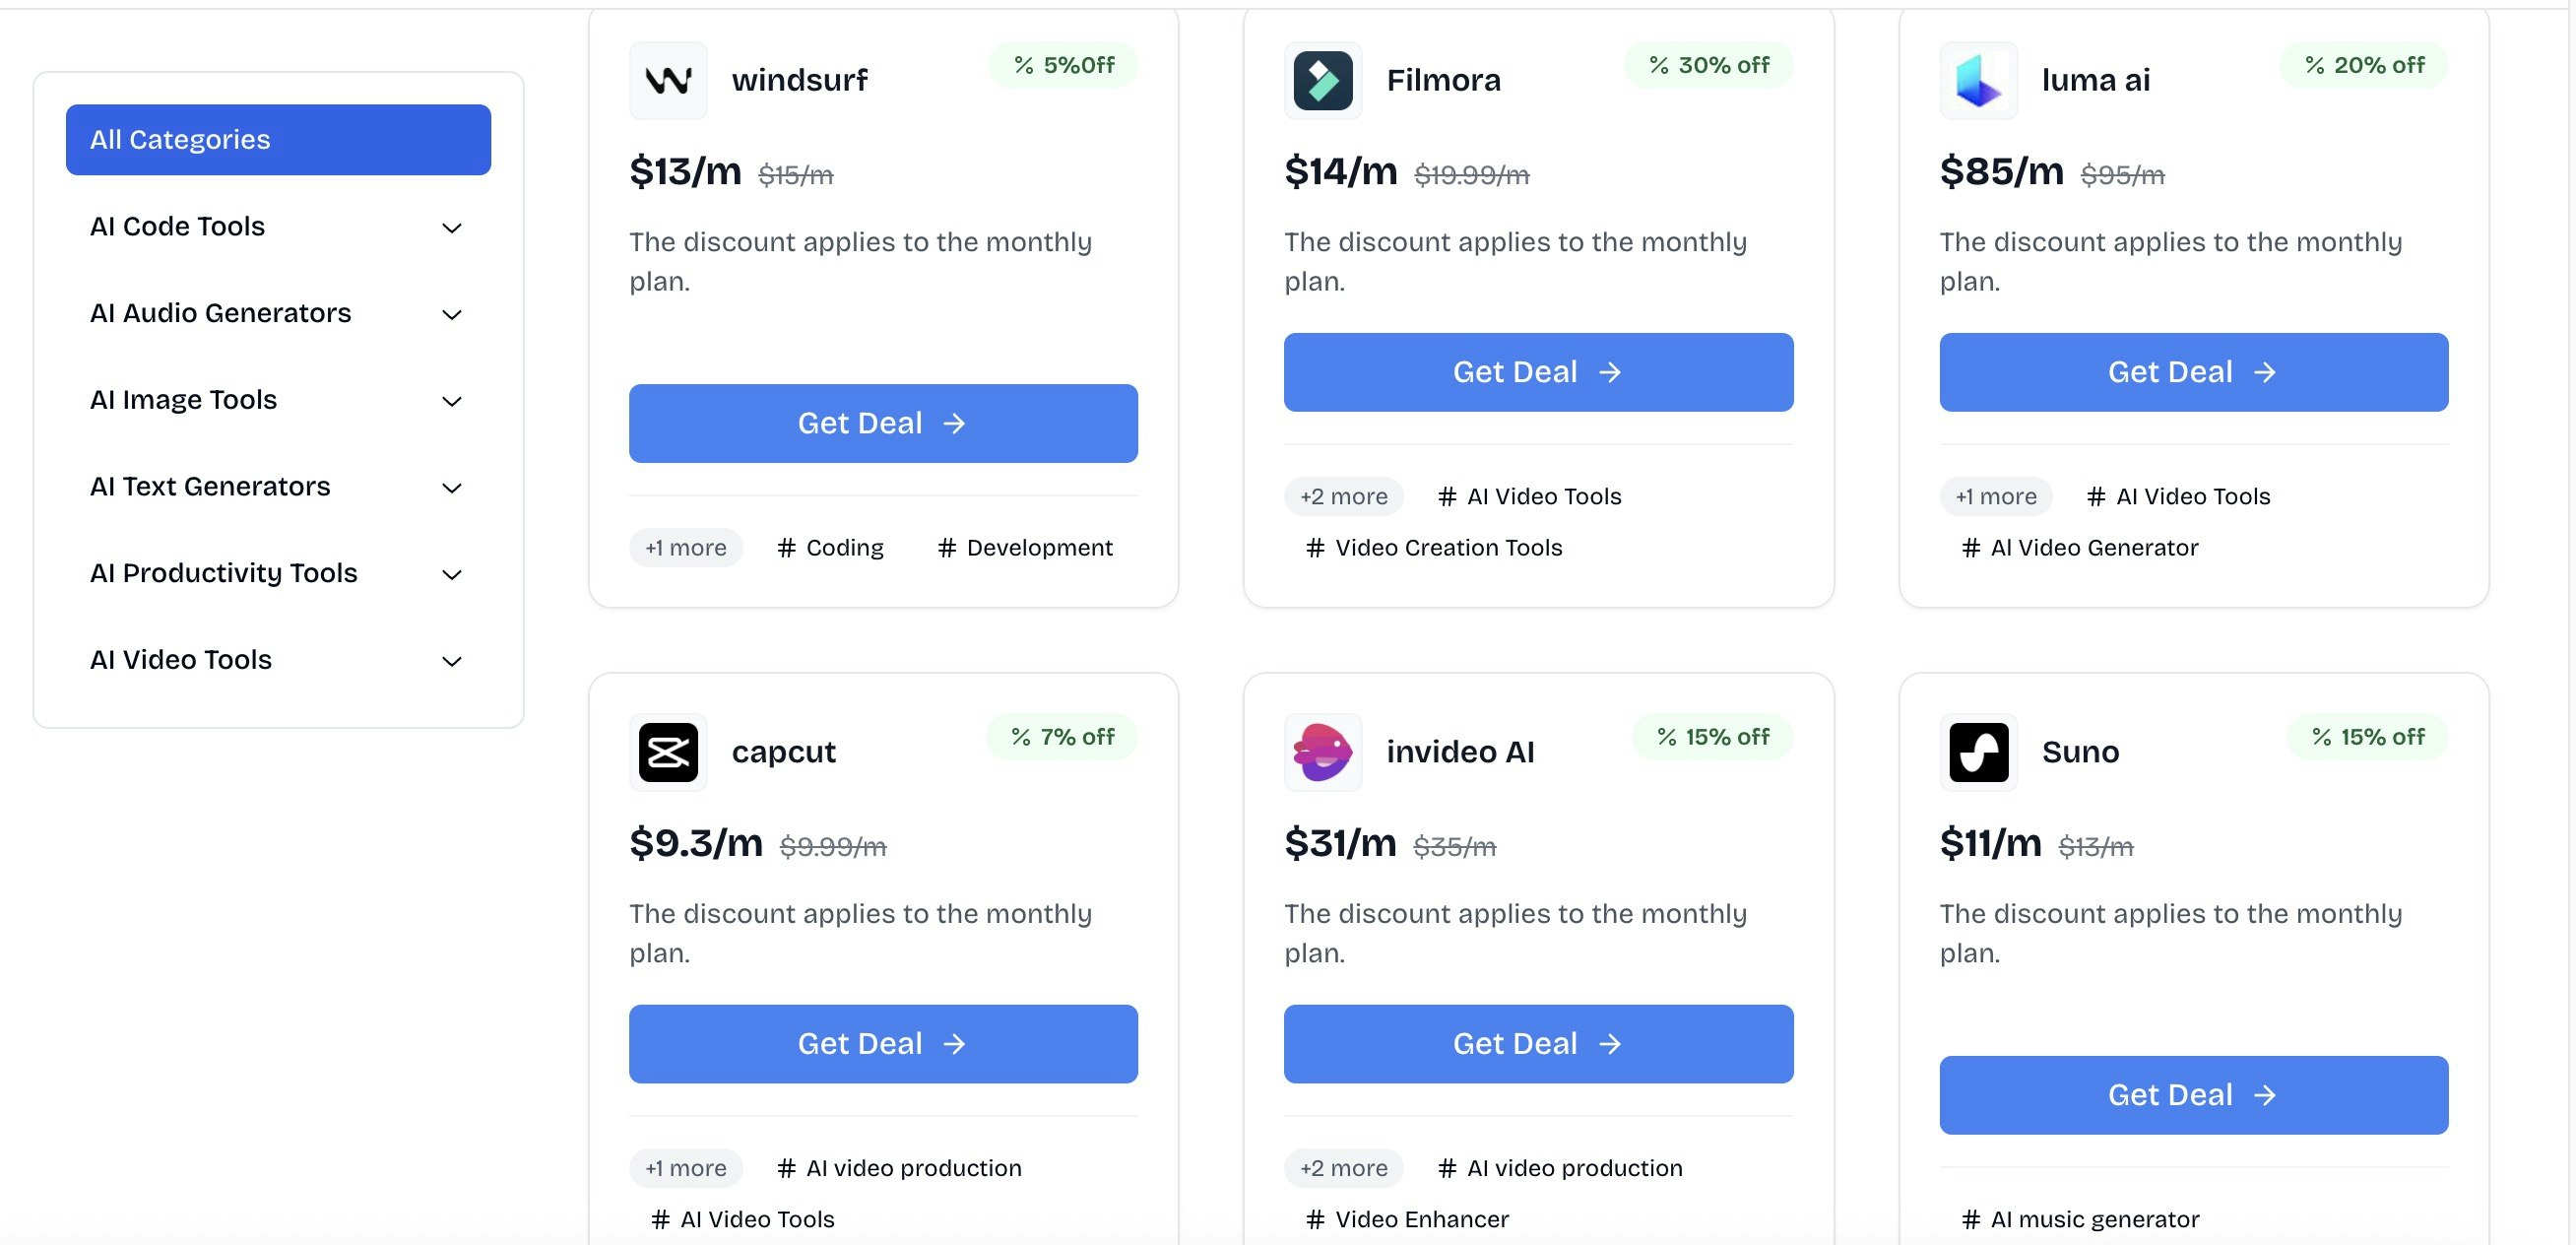Click the 20% off badge on luma ai
Image resolution: width=2576 pixels, height=1245 pixels.
(2364, 65)
